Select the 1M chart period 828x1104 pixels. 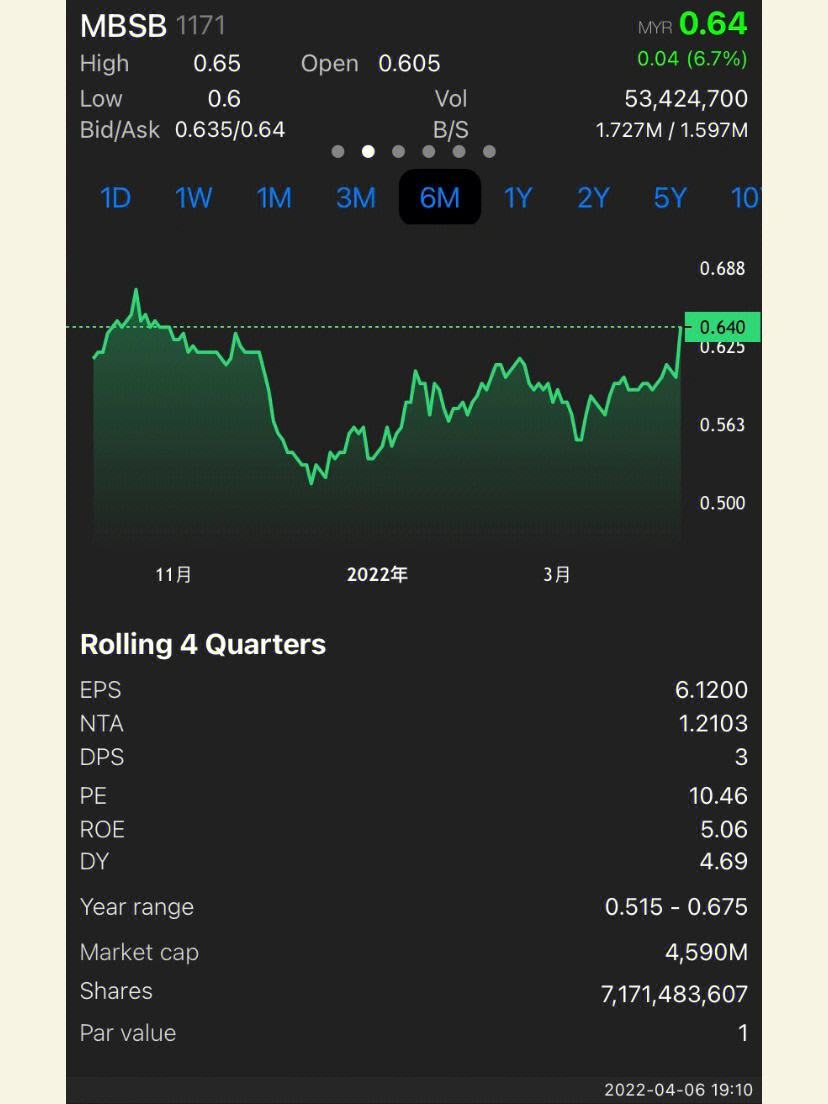pyautogui.click(x=274, y=198)
